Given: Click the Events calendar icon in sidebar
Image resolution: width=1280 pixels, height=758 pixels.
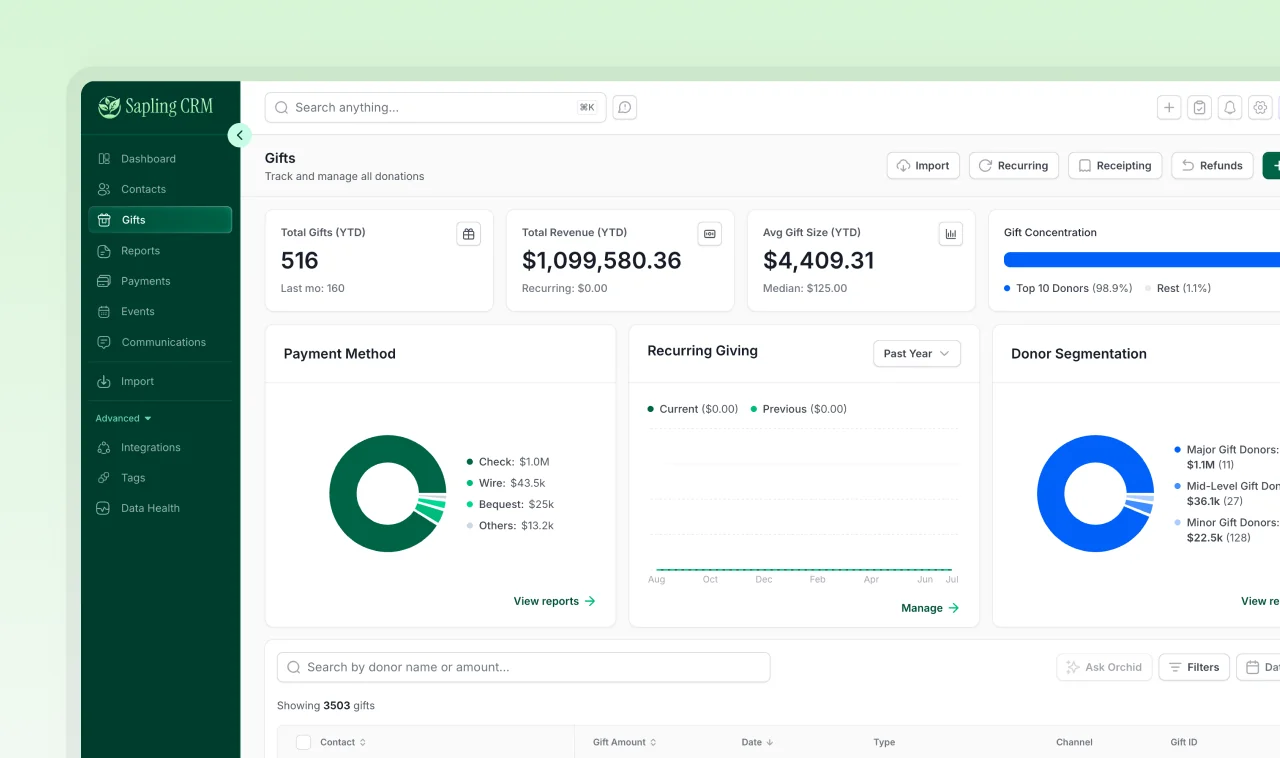Looking at the screenshot, I should (104, 312).
